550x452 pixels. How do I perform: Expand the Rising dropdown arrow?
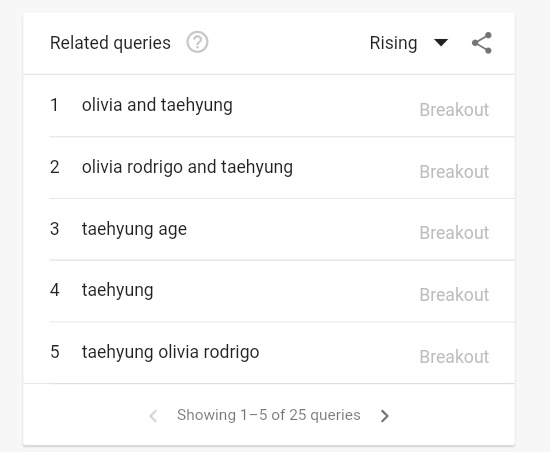(441, 42)
